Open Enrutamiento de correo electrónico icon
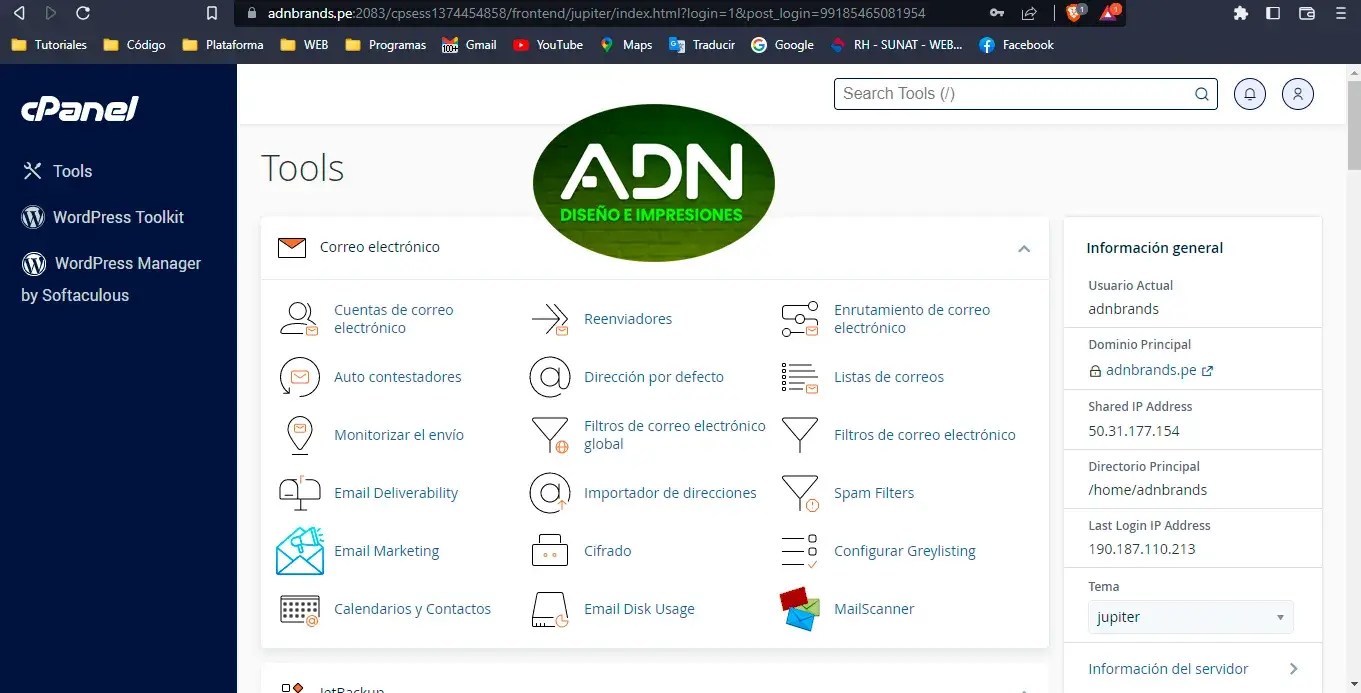1361x693 pixels. pyautogui.click(x=800, y=319)
